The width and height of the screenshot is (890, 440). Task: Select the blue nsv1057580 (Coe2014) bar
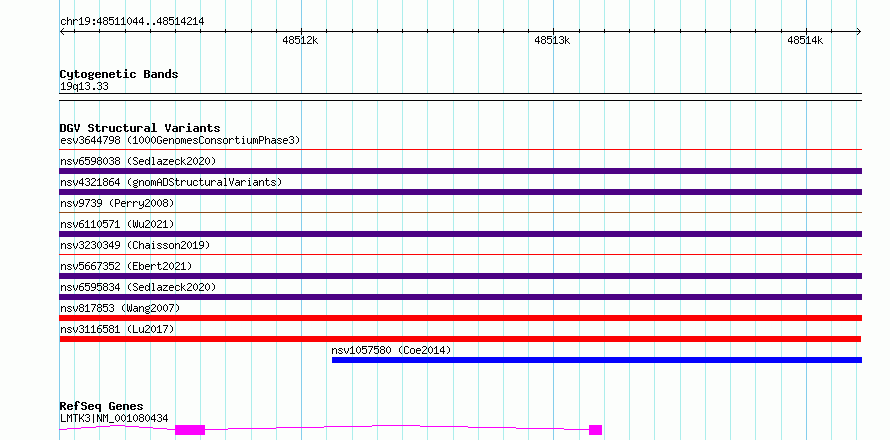[x=597, y=360]
